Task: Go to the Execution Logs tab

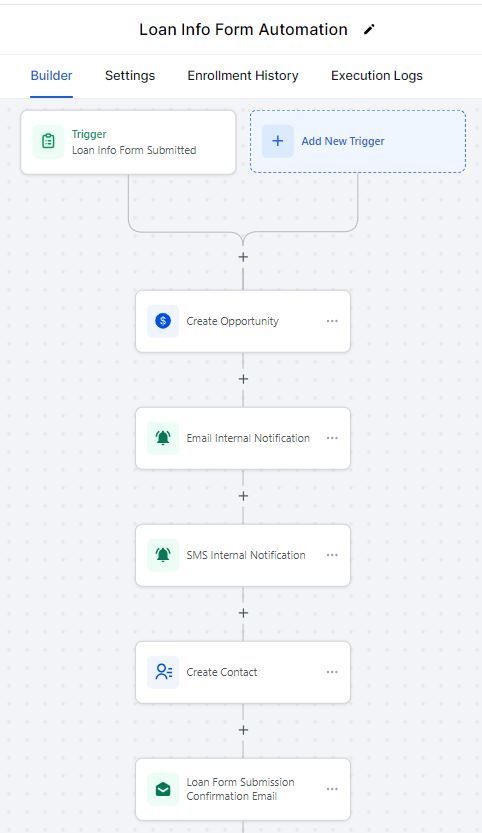Action: click(377, 76)
